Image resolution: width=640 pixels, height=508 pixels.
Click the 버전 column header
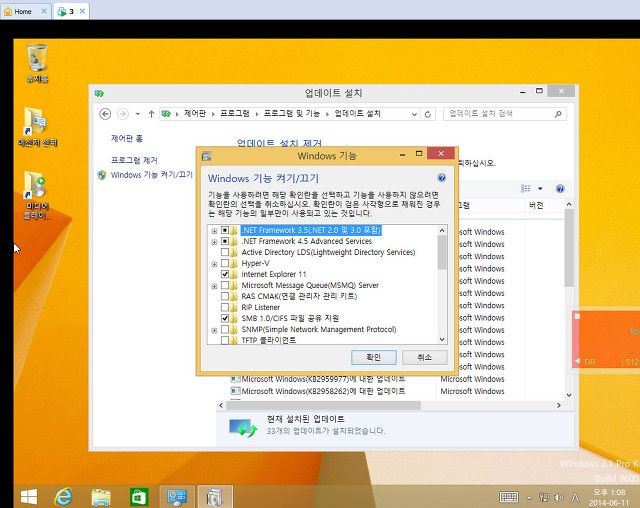click(x=536, y=205)
